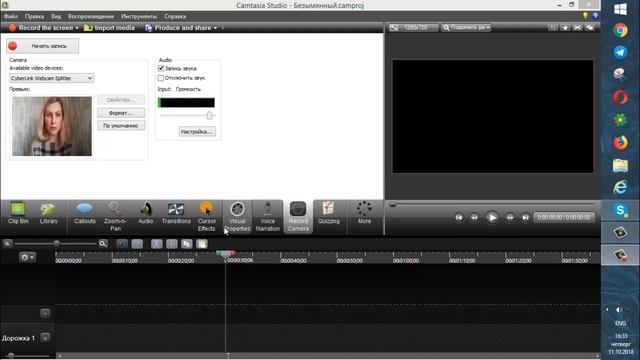The width and height of the screenshot is (640, 360).
Task: Click the preview playback scrubber handle
Action: [392, 204]
